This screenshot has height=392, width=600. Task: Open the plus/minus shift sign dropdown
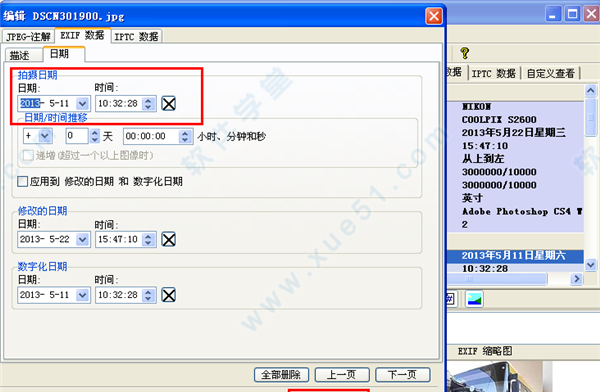[x=45, y=136]
